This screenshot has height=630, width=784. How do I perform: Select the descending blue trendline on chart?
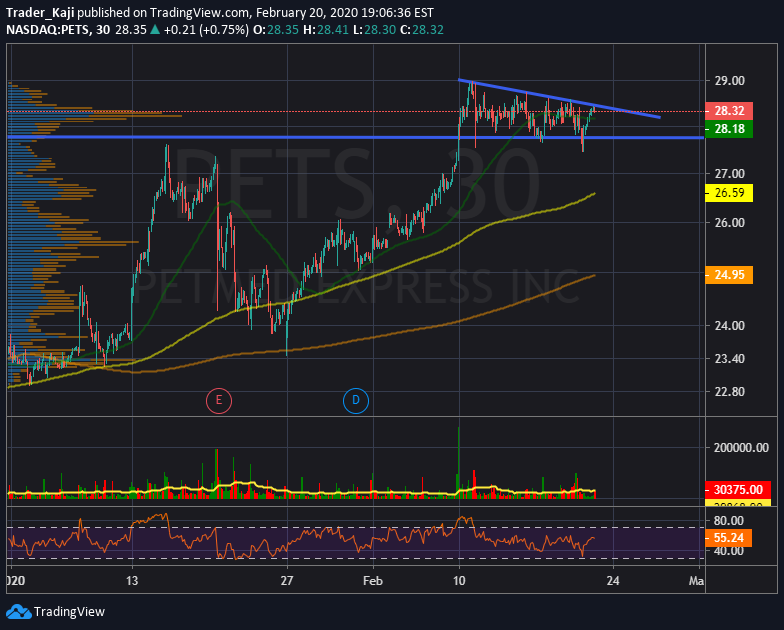559,98
